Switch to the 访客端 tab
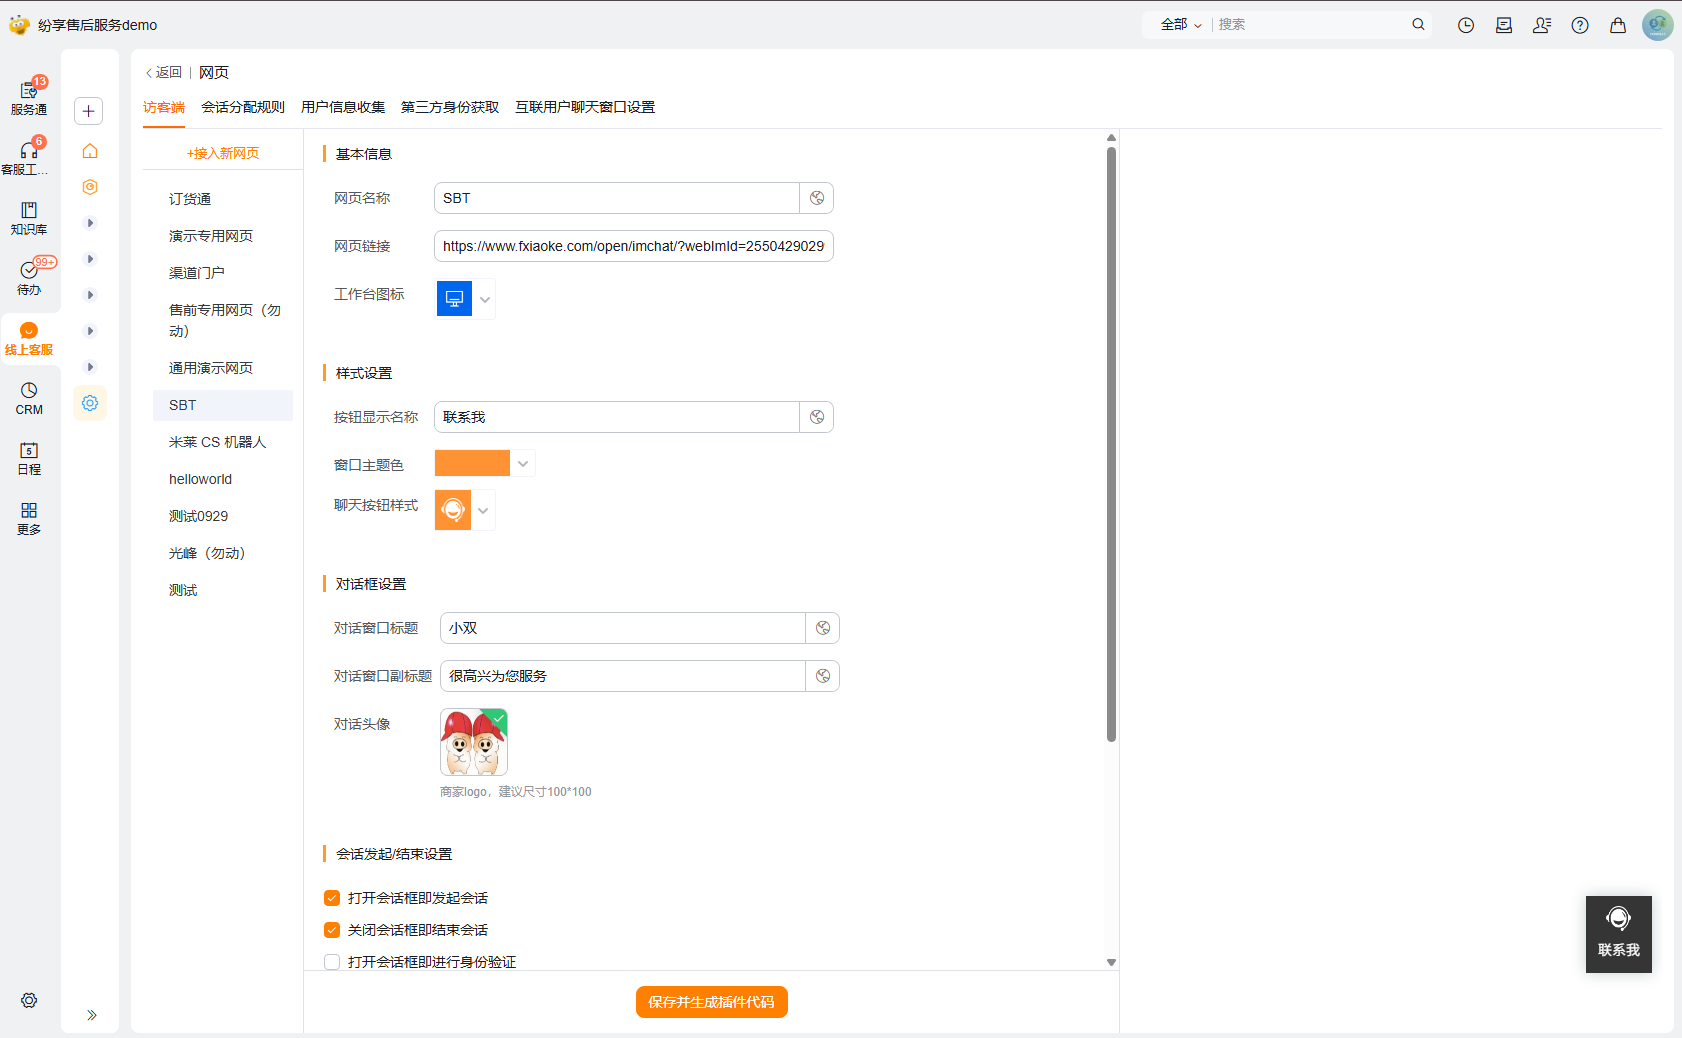The width and height of the screenshot is (1682, 1038). 164,108
